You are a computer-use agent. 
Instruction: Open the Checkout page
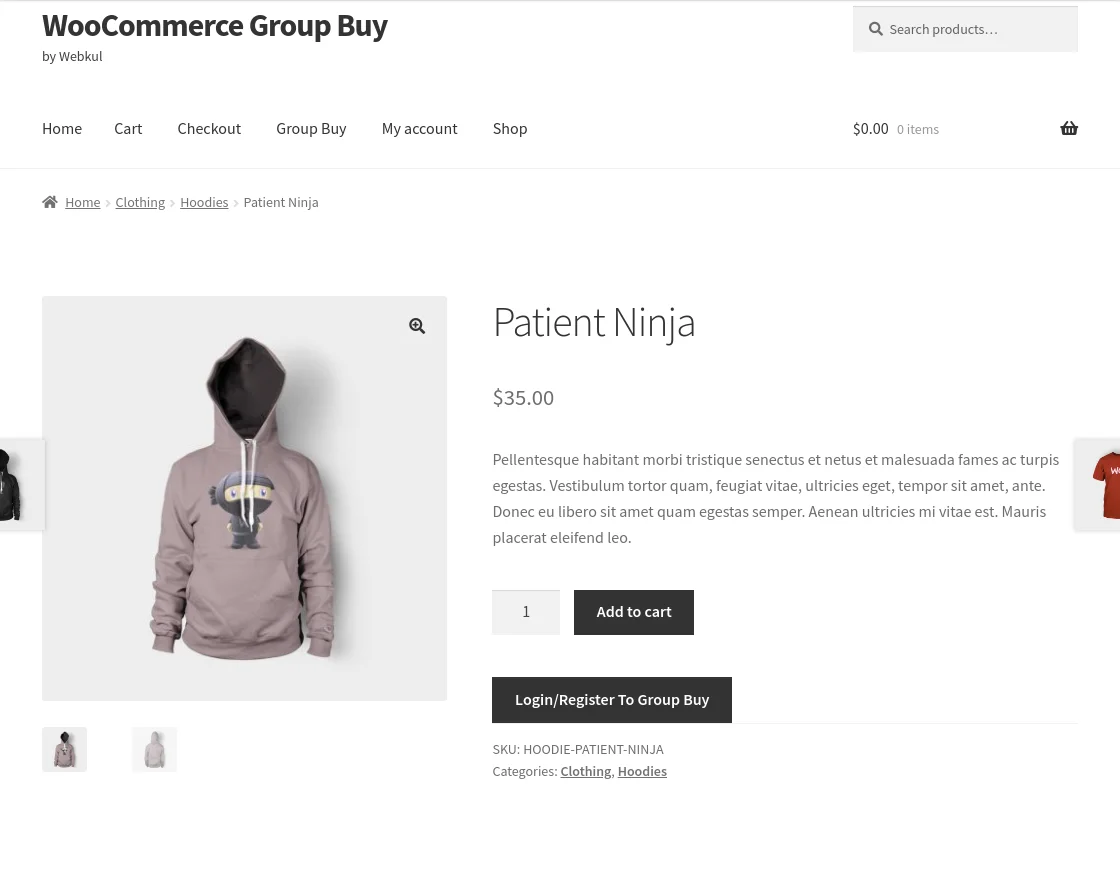209,128
